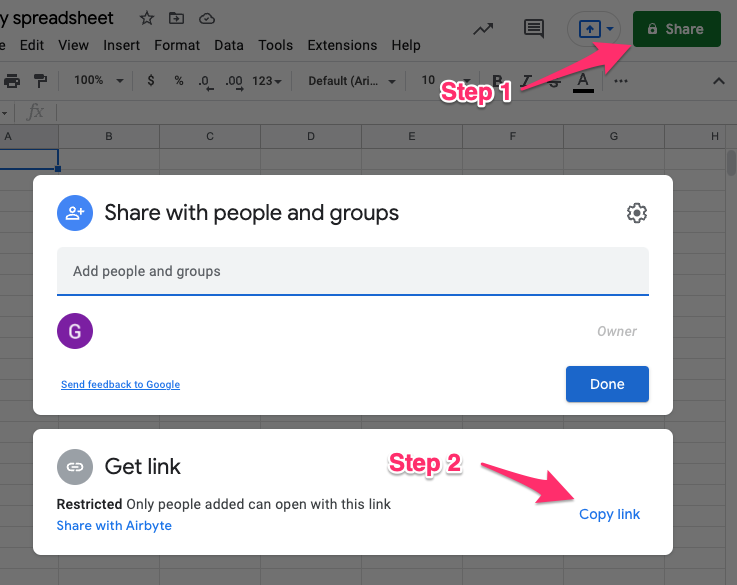Click the move to folder icon
Image resolution: width=737 pixels, height=585 pixels.
point(177,18)
